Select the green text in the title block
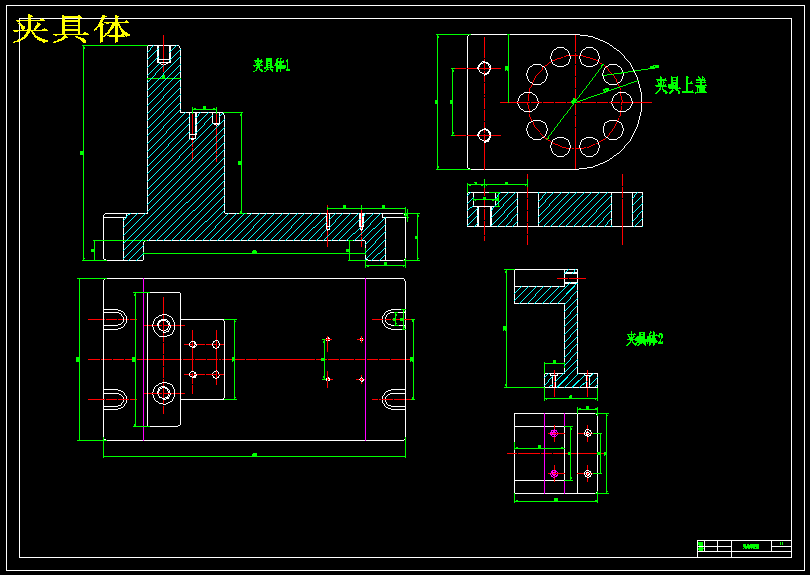Screen dimensions: 810x575 coord(751,546)
